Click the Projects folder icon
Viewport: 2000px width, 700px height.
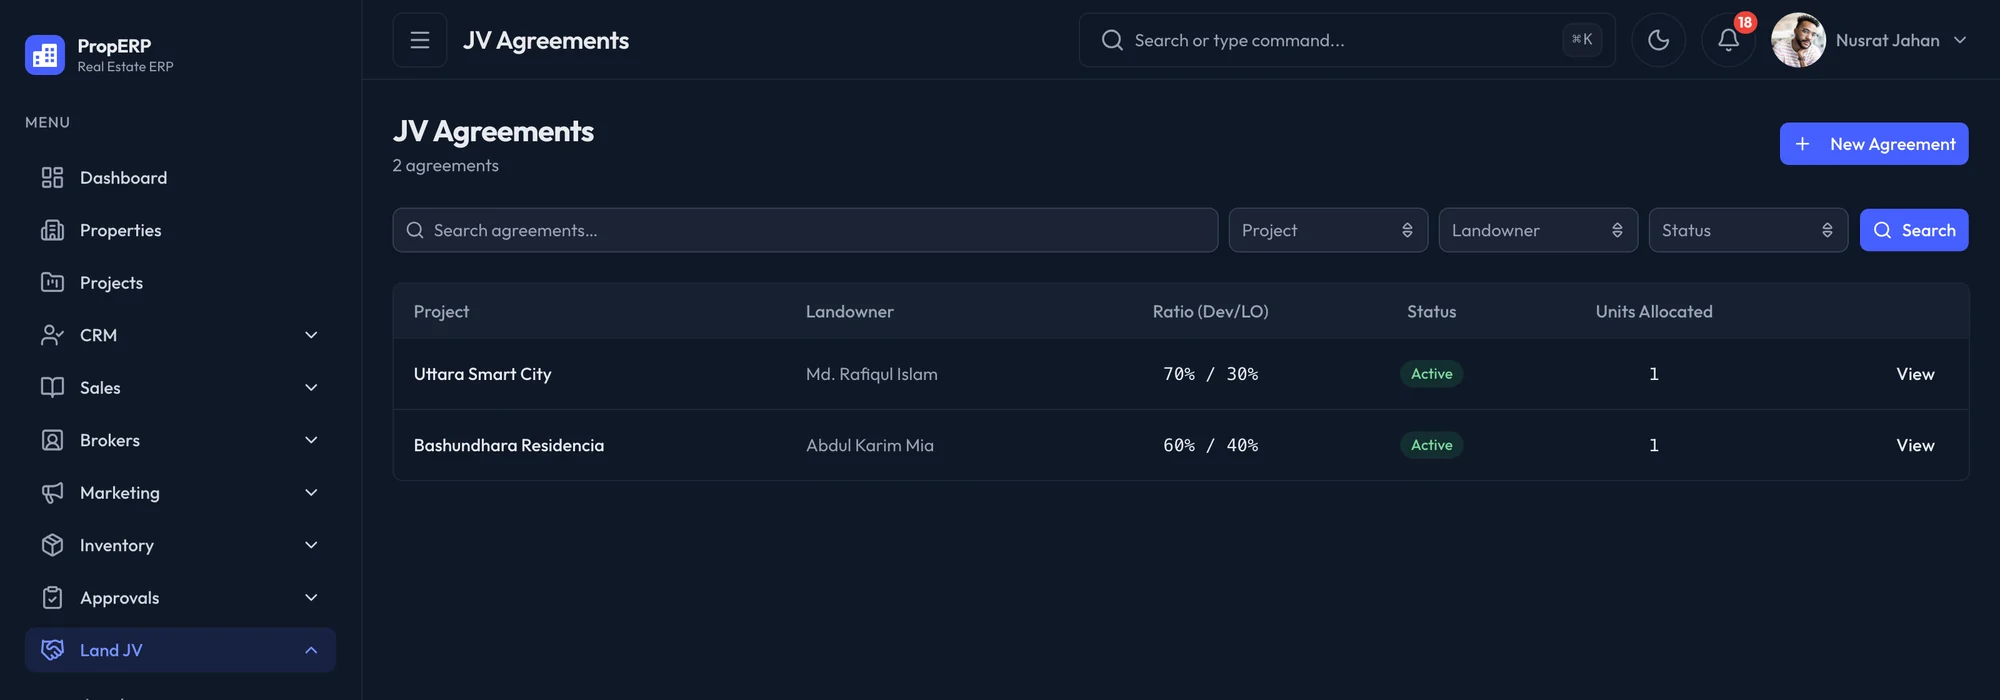click(52, 283)
